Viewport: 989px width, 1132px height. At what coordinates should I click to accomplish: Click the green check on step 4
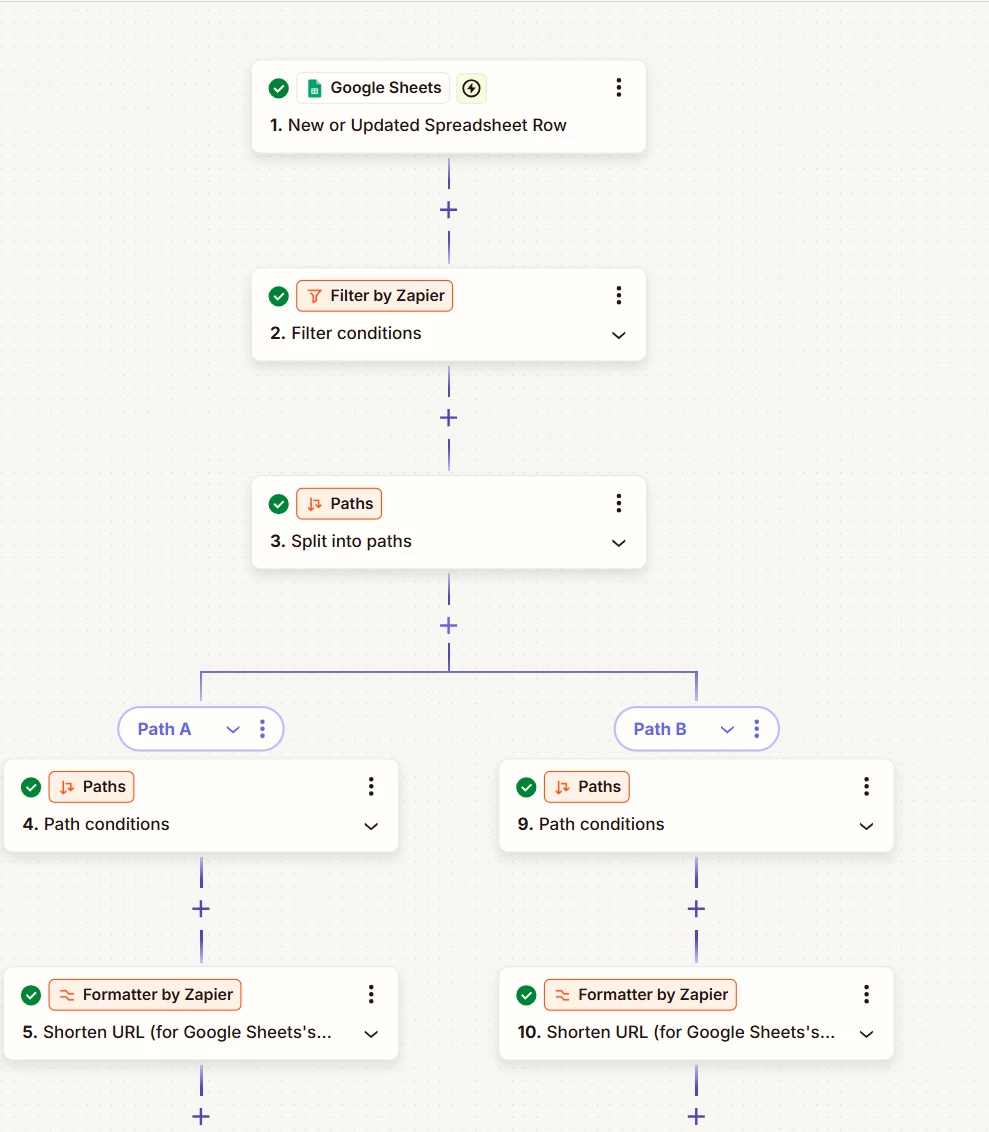tap(31, 787)
